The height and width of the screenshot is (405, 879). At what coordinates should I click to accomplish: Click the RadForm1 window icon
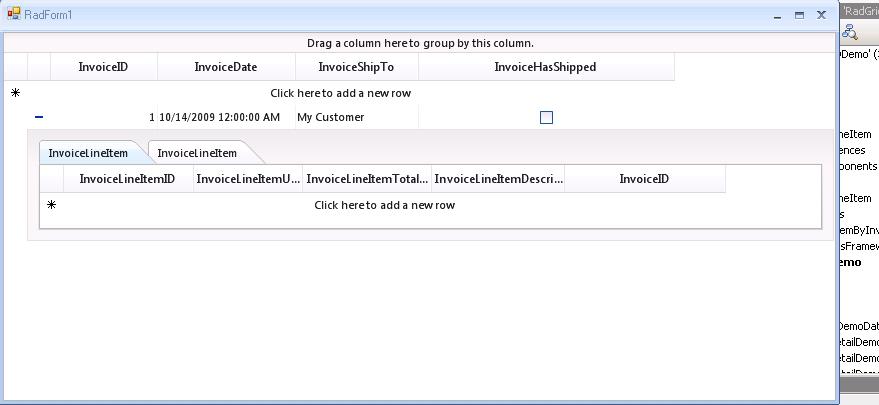coord(13,14)
